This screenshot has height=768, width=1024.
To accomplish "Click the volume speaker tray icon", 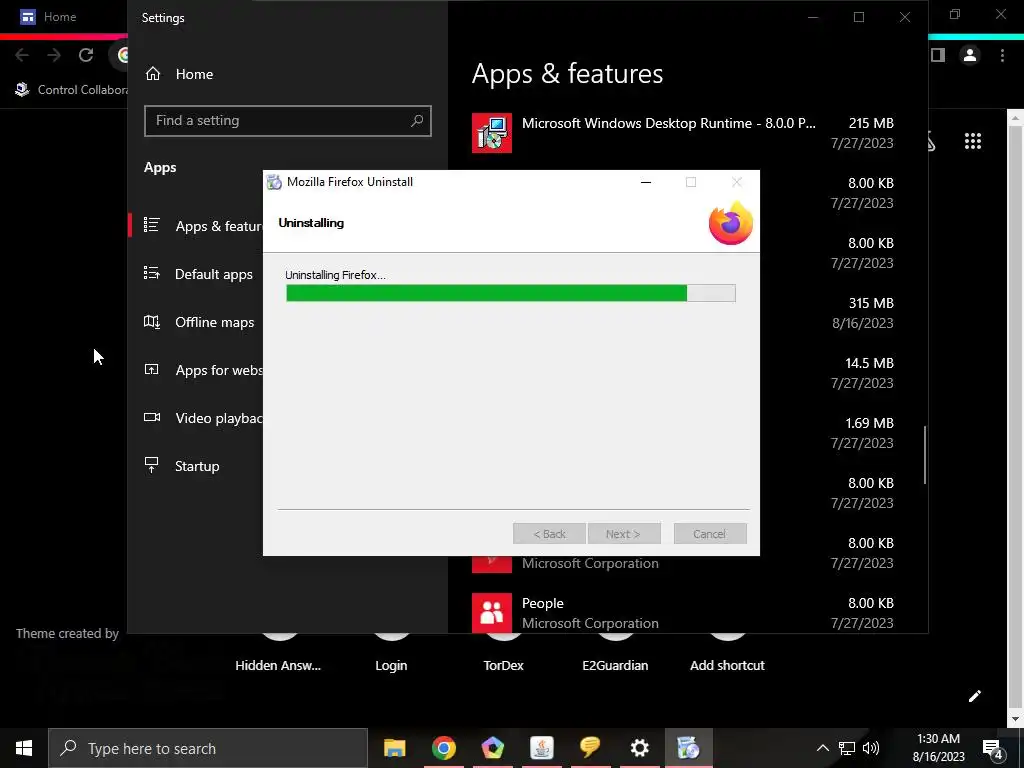I will [871, 748].
